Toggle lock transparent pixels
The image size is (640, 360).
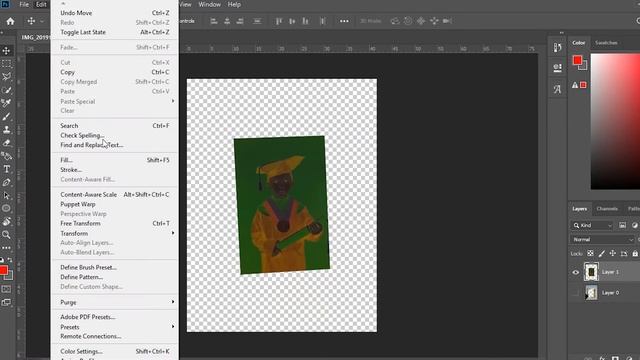click(590, 253)
